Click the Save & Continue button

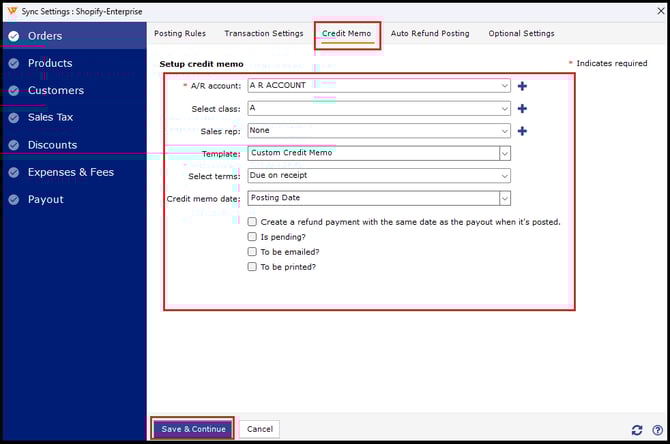(193, 429)
